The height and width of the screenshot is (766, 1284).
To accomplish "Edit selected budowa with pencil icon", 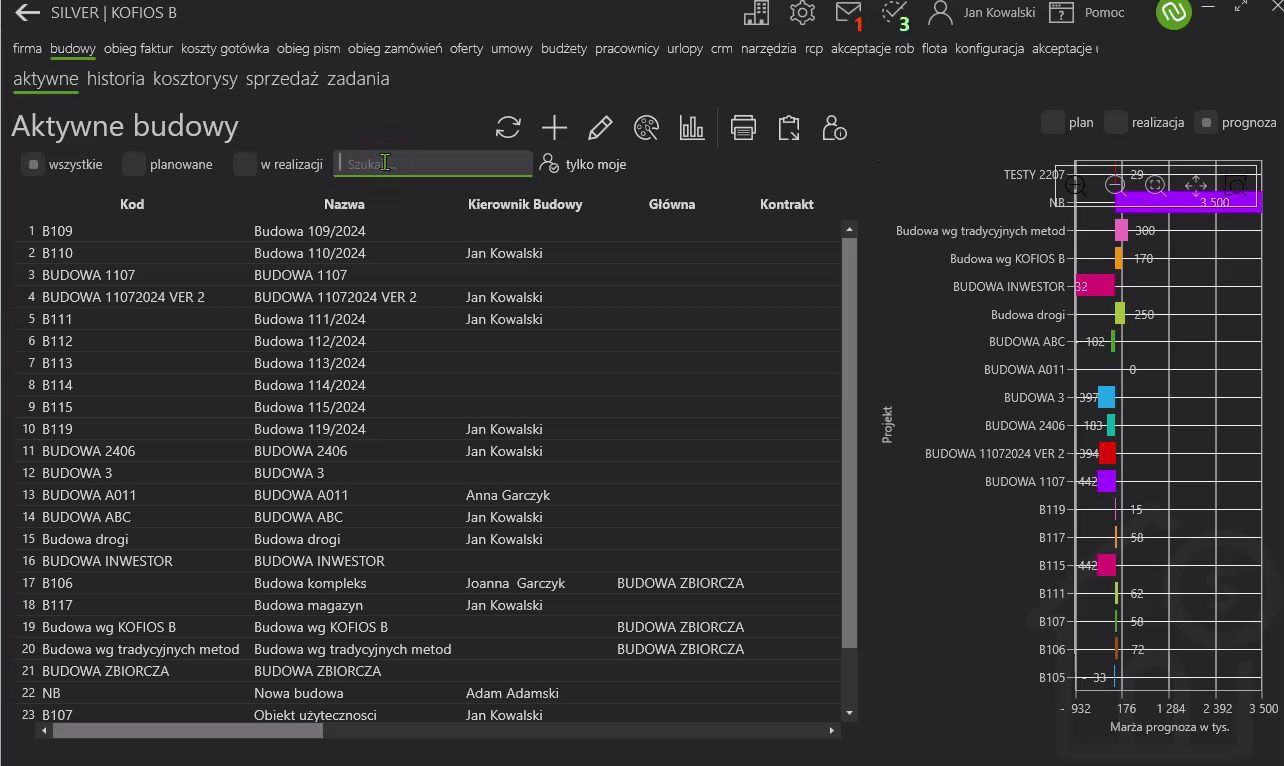I will click(x=600, y=127).
